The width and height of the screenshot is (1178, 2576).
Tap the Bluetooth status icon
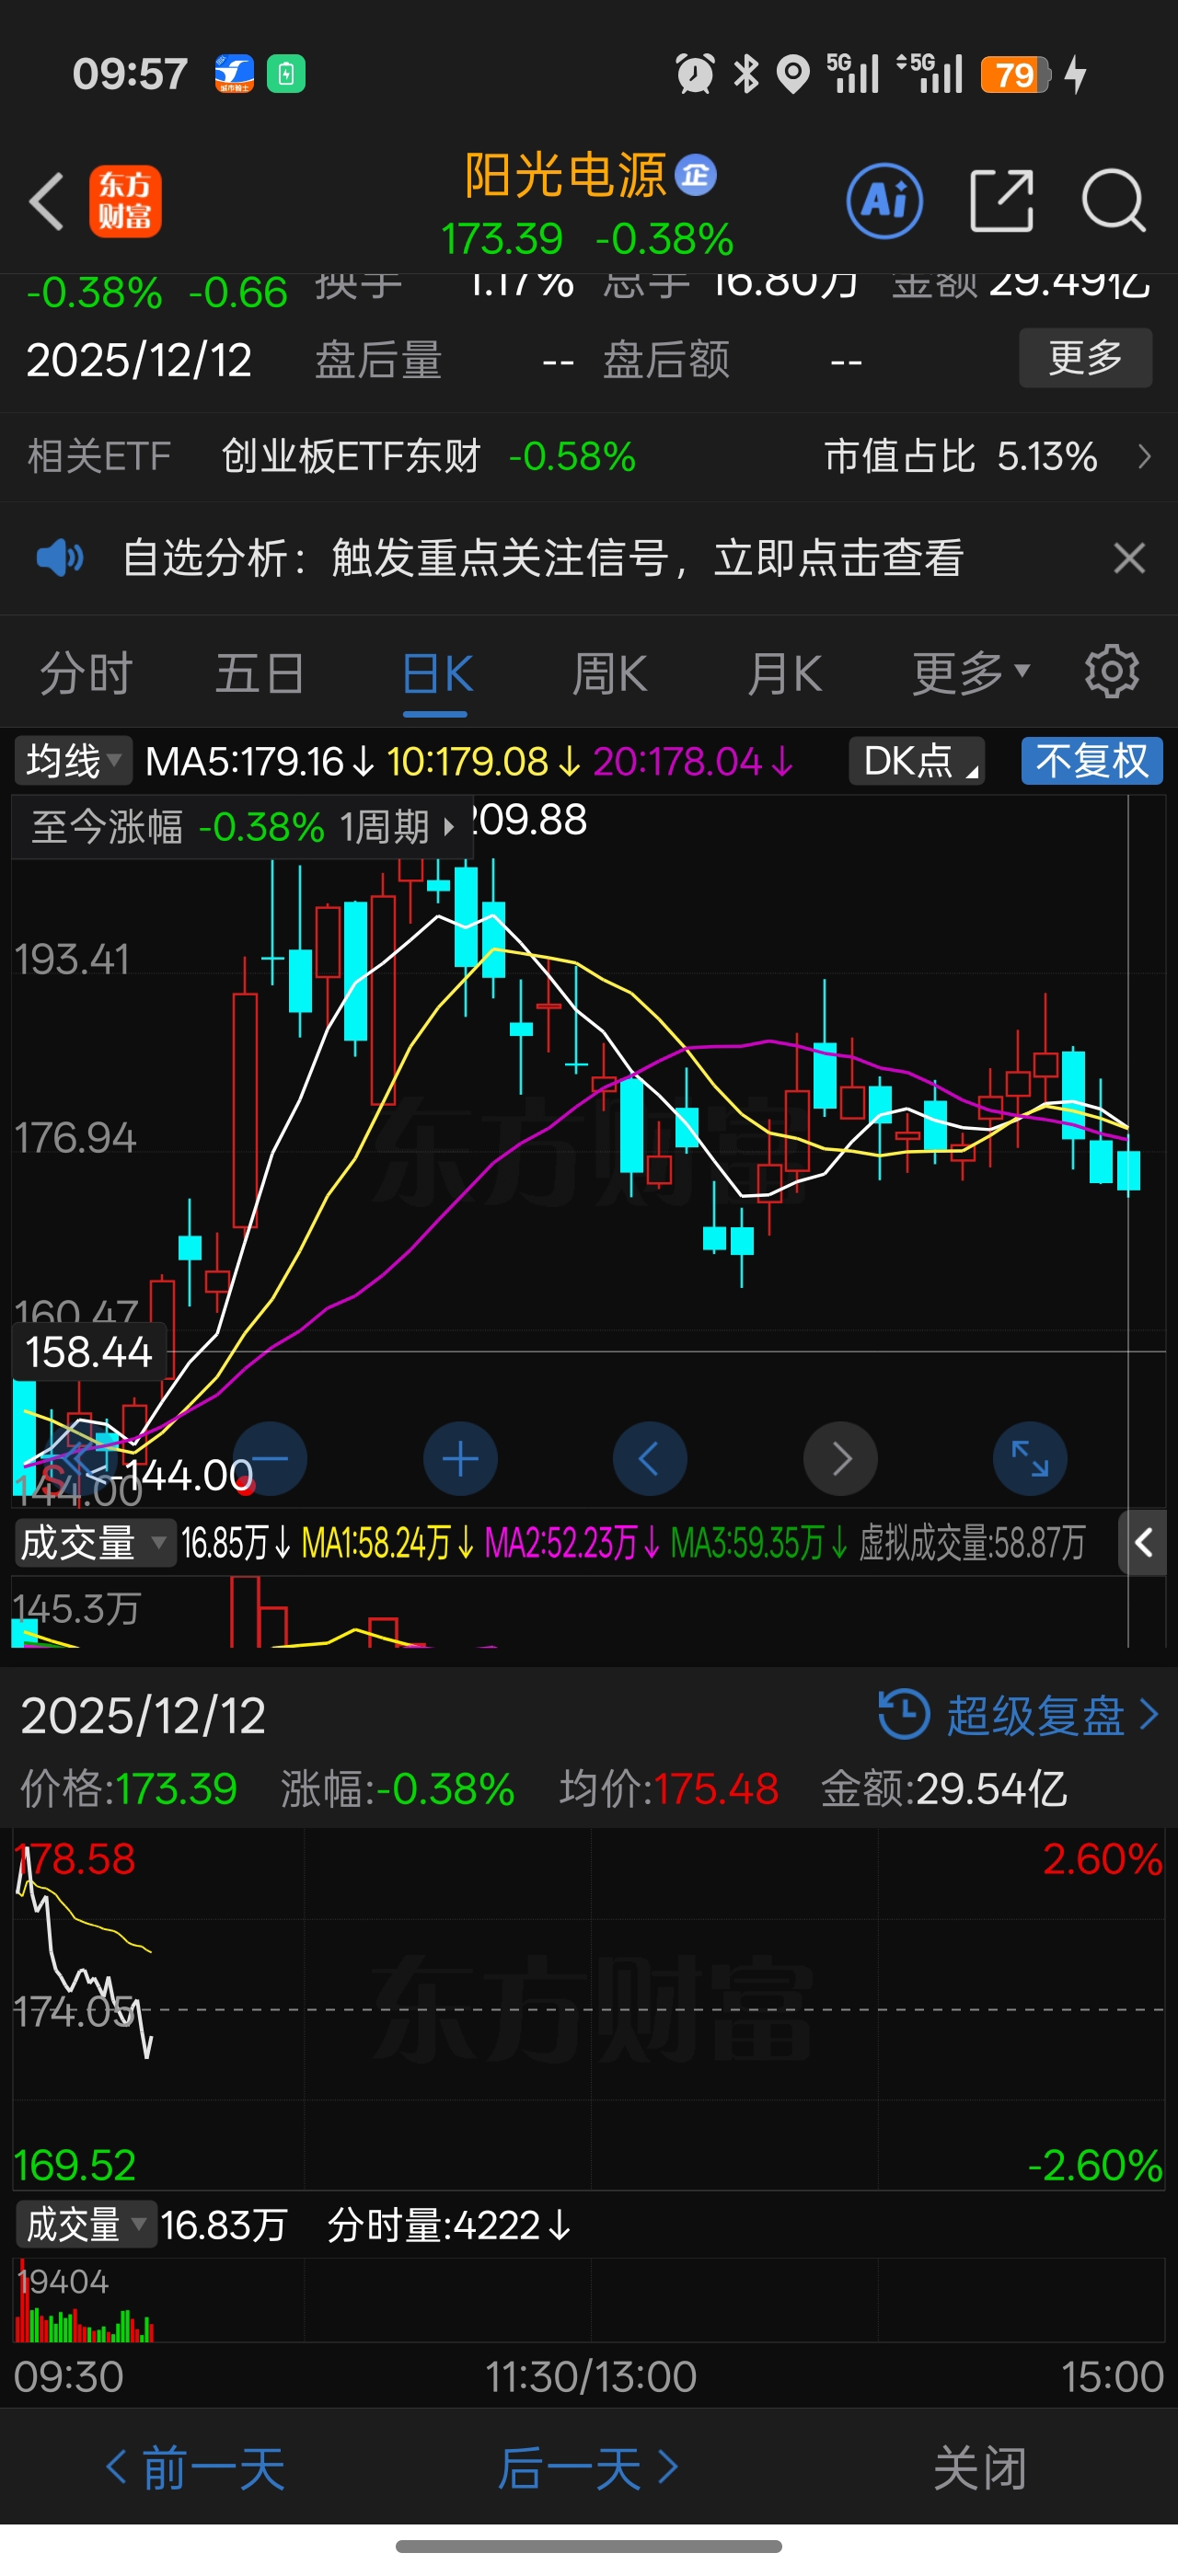point(746,74)
